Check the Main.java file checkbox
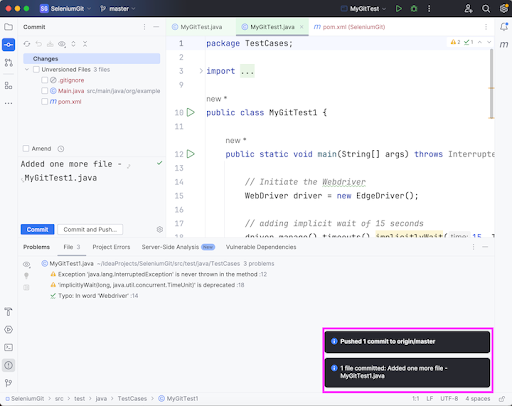512x406 pixels. [45, 91]
